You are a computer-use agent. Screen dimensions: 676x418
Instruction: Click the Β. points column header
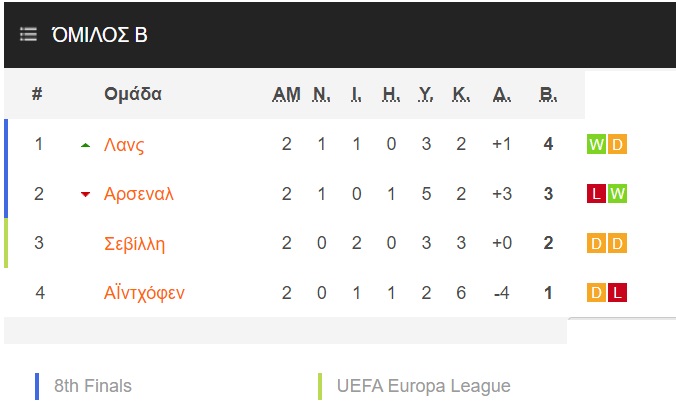pyautogui.click(x=548, y=94)
